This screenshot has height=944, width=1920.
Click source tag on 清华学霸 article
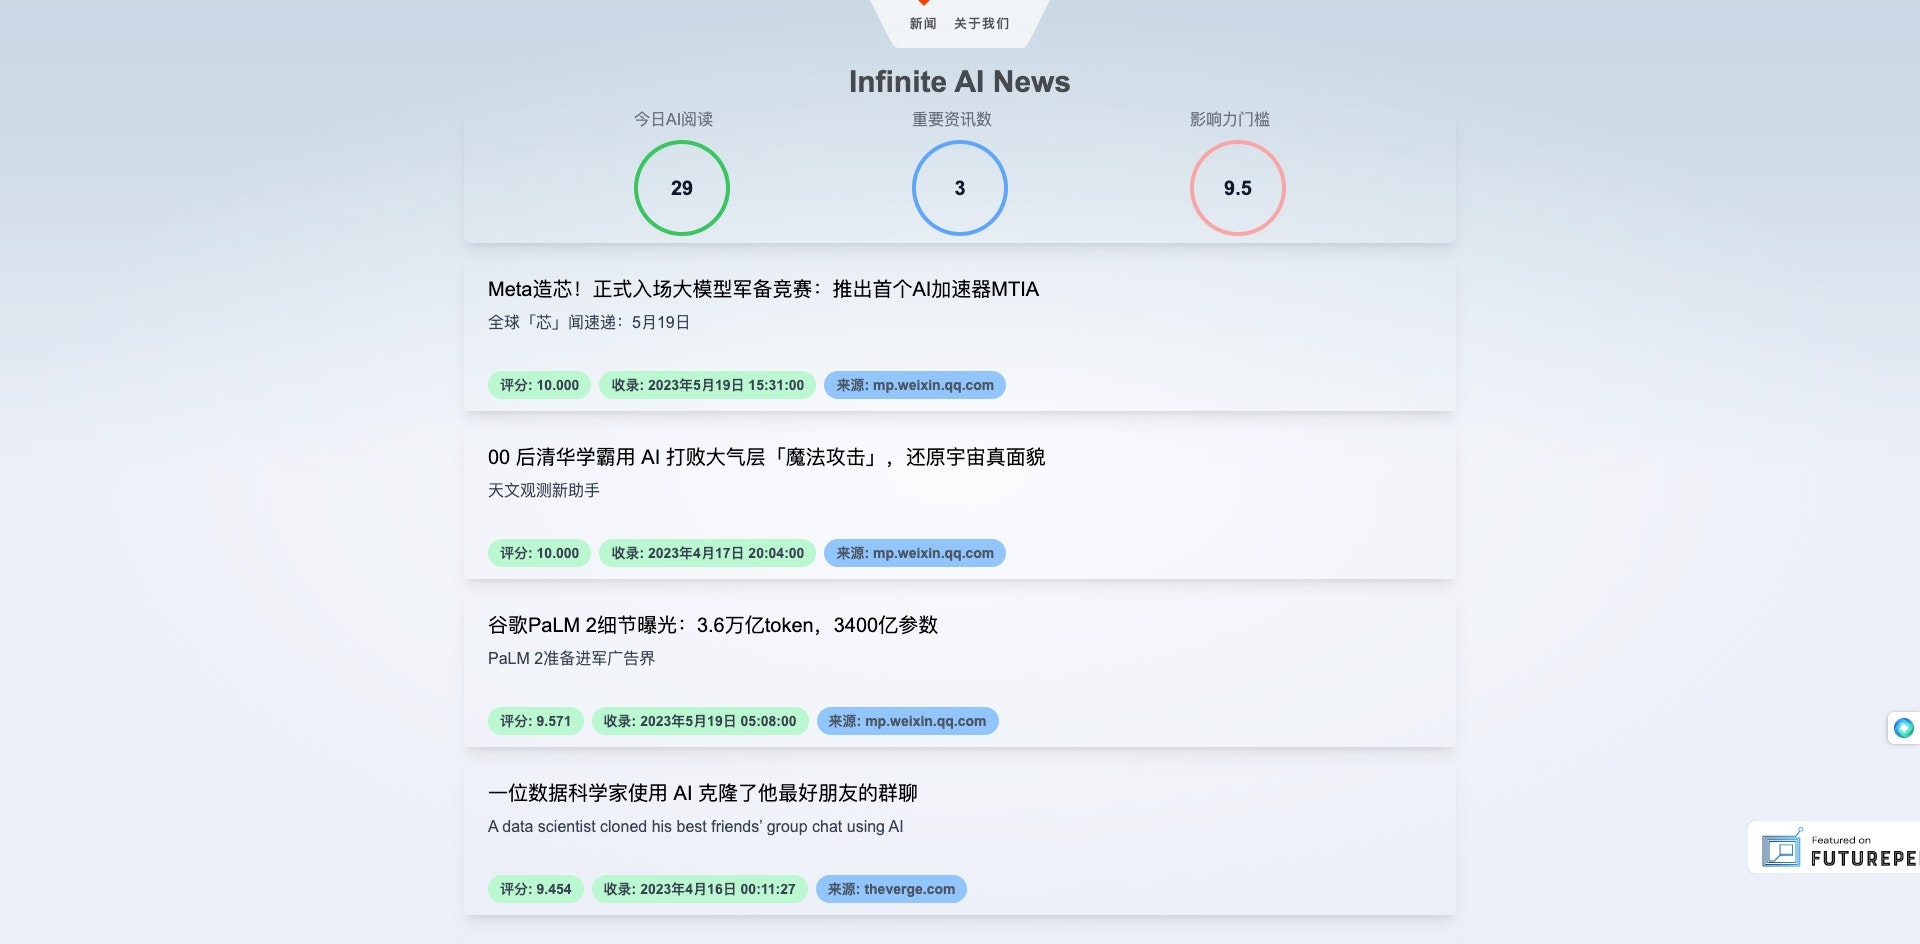click(x=915, y=553)
